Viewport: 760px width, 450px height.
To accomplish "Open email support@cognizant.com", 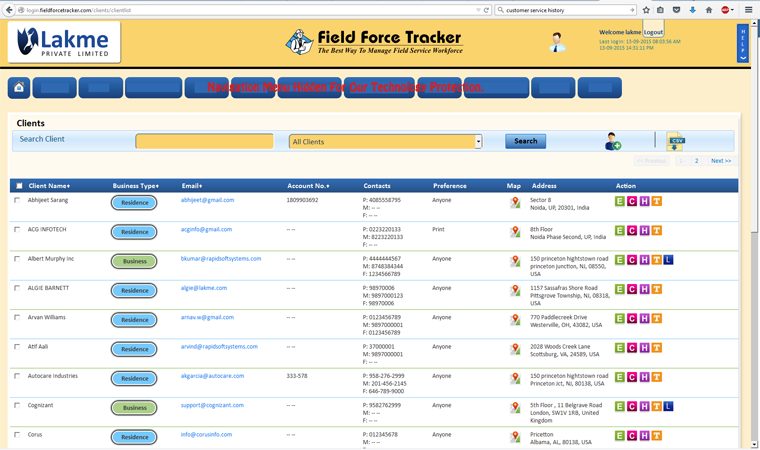I will tap(212, 405).
